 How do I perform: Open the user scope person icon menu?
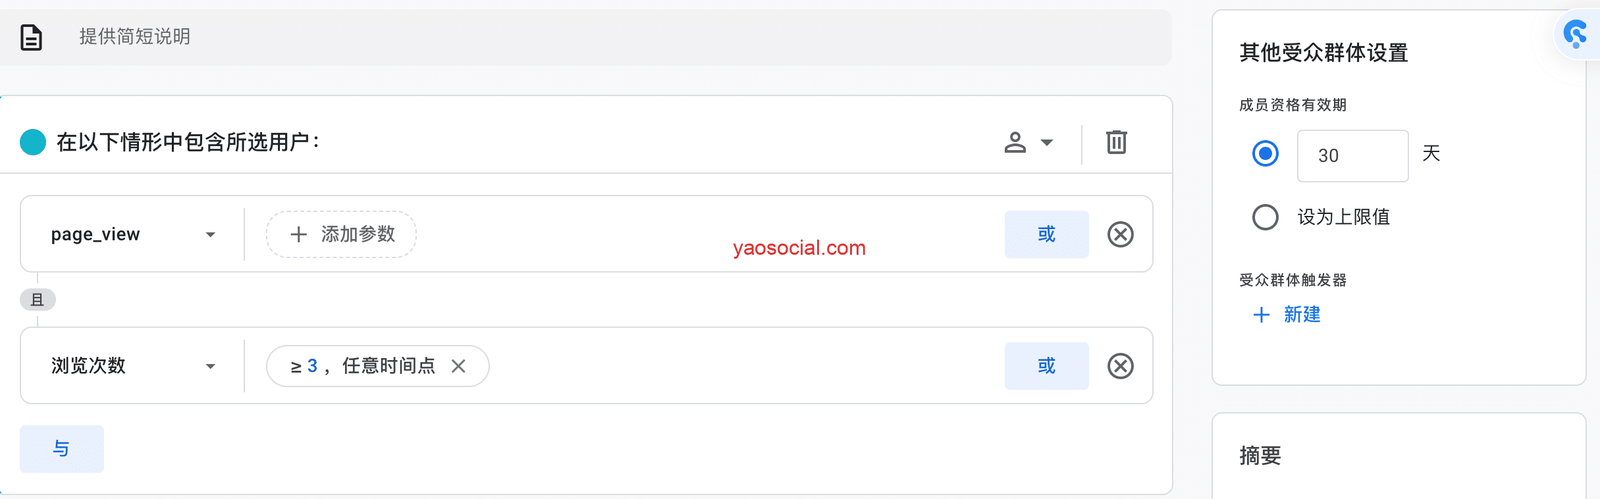pos(1028,142)
